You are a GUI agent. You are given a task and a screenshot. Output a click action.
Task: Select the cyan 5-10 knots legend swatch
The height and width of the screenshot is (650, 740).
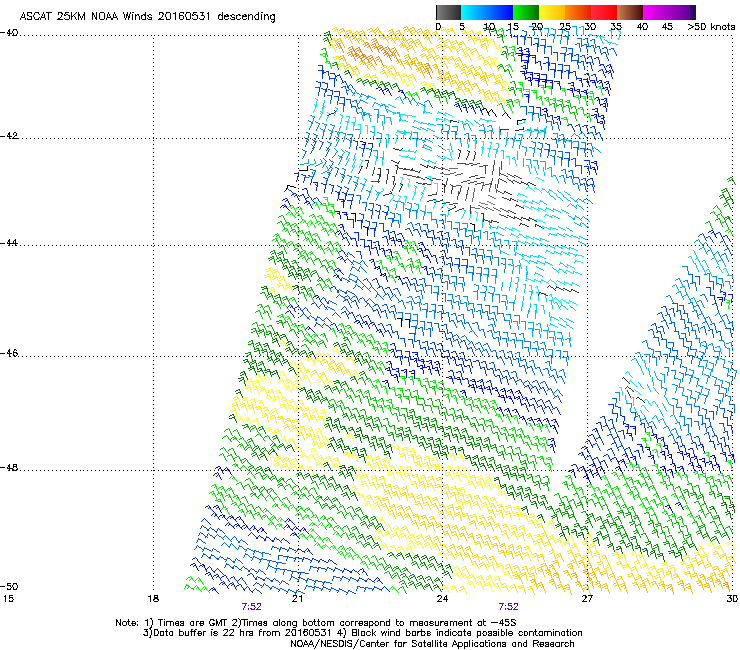click(474, 12)
